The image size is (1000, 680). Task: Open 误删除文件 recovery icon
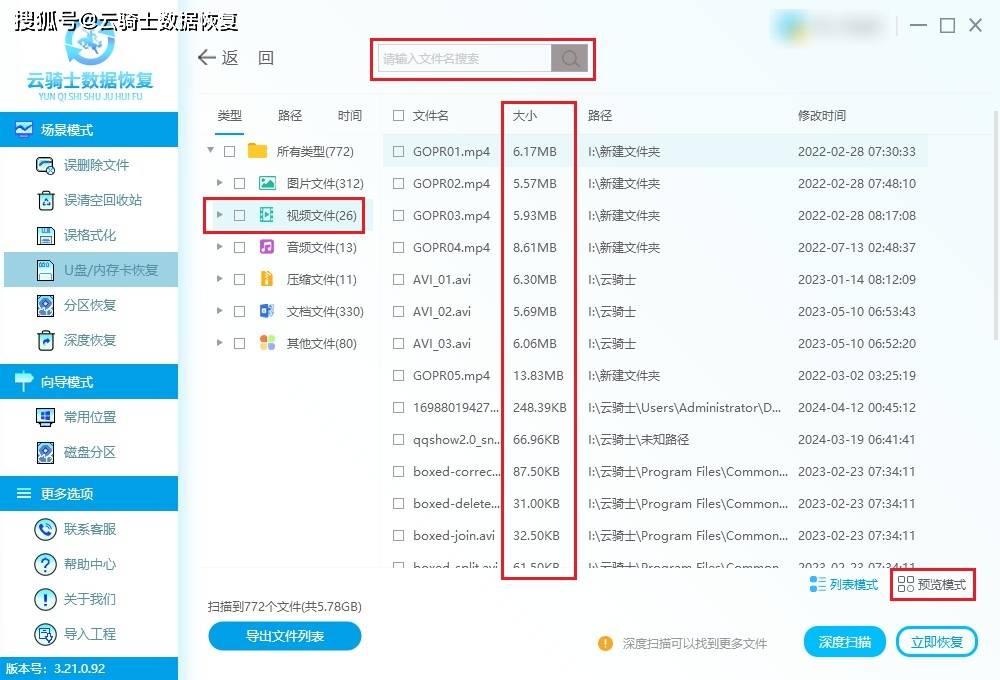(x=45, y=165)
